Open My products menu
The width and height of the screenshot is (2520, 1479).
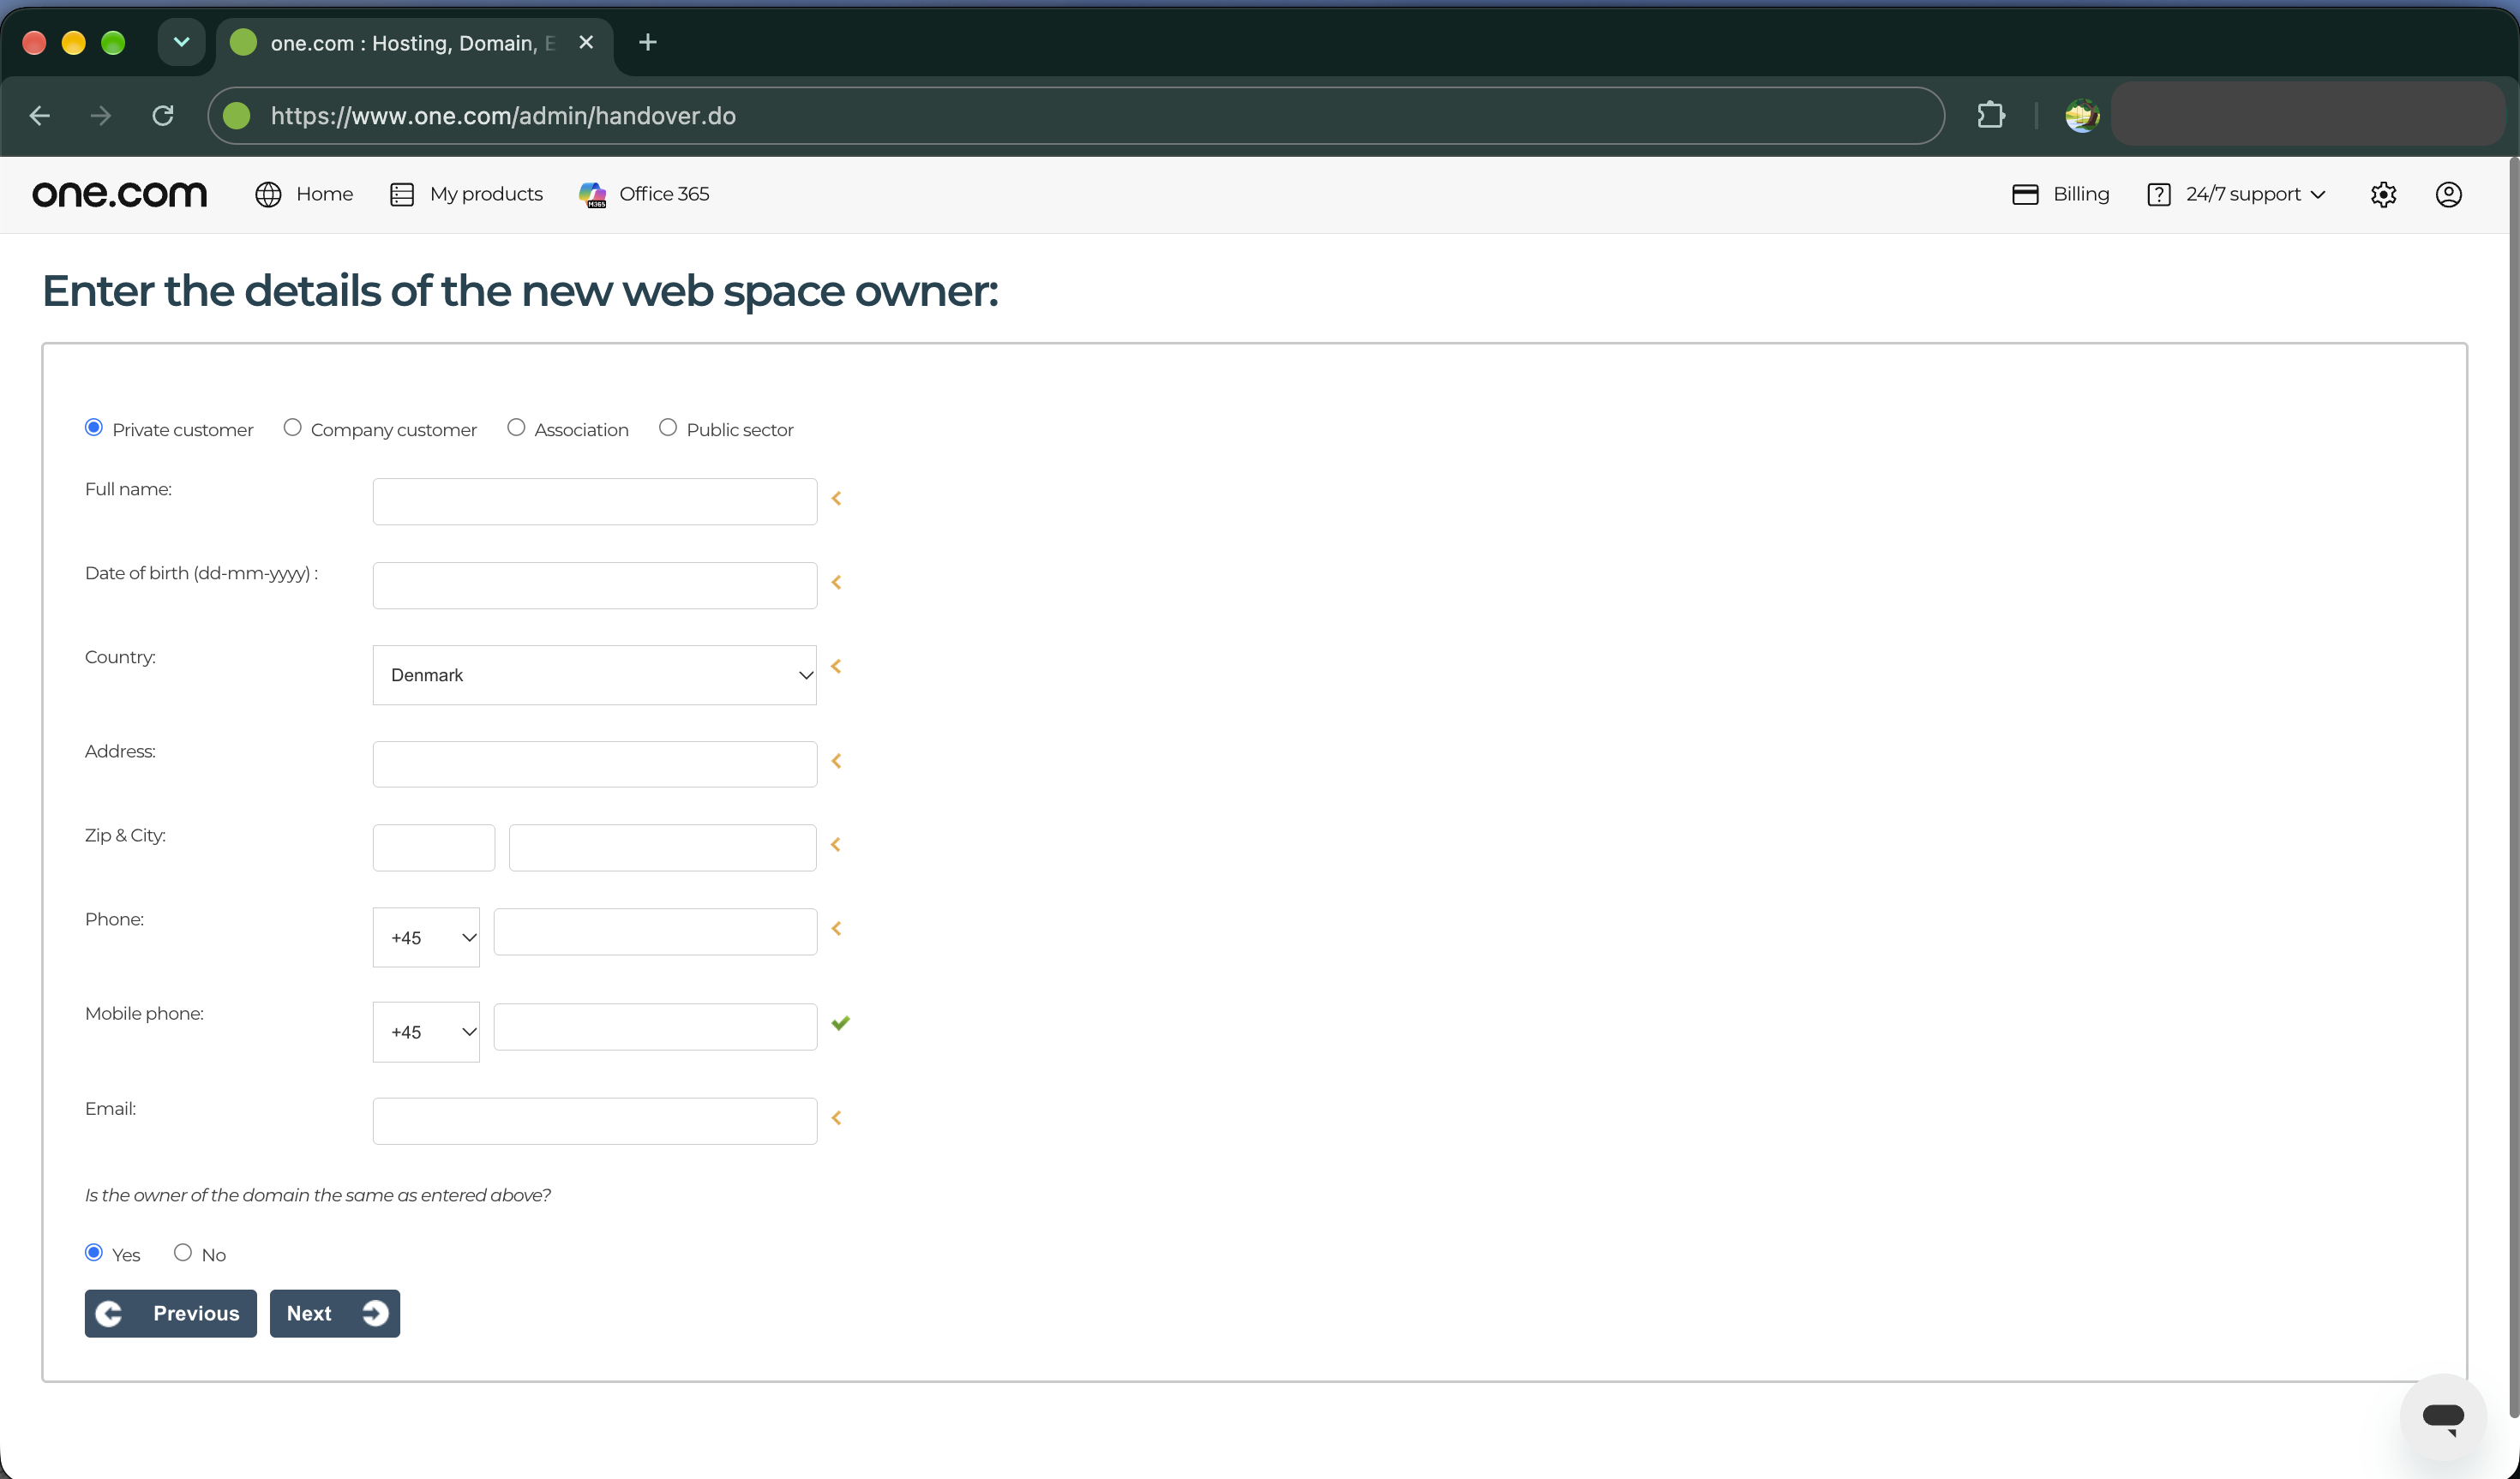click(x=486, y=194)
